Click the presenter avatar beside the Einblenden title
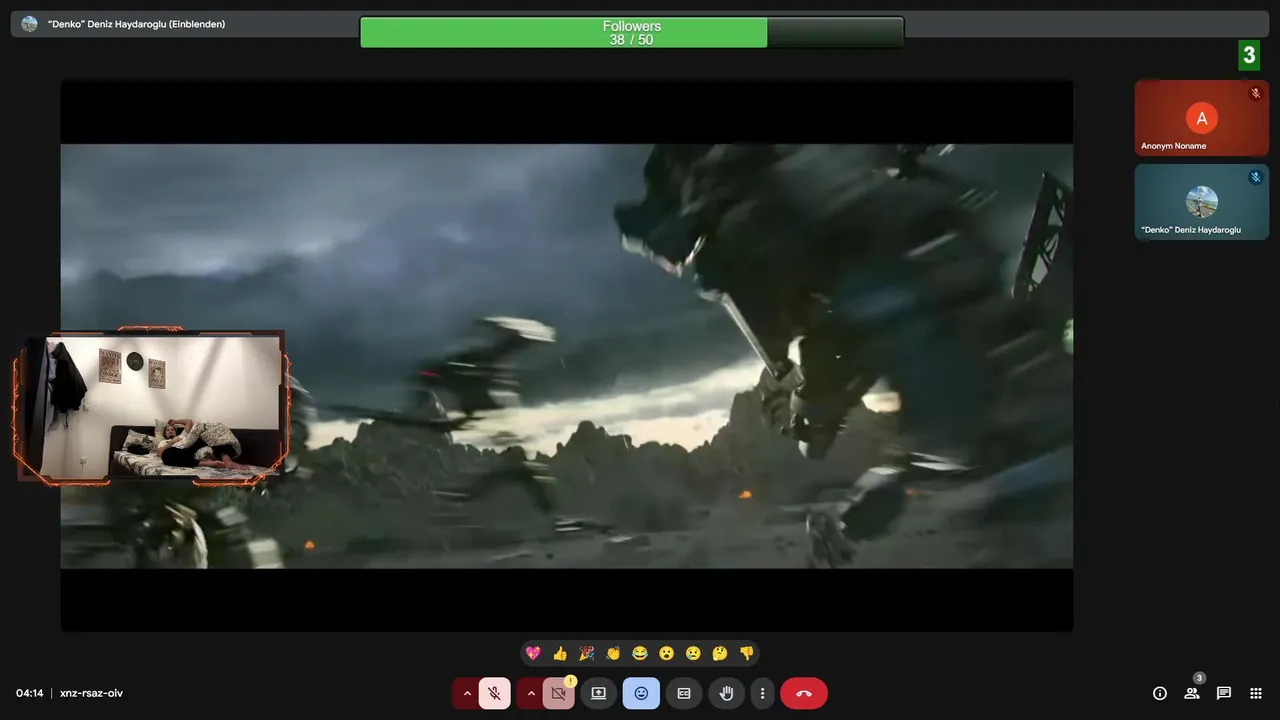 coord(29,24)
